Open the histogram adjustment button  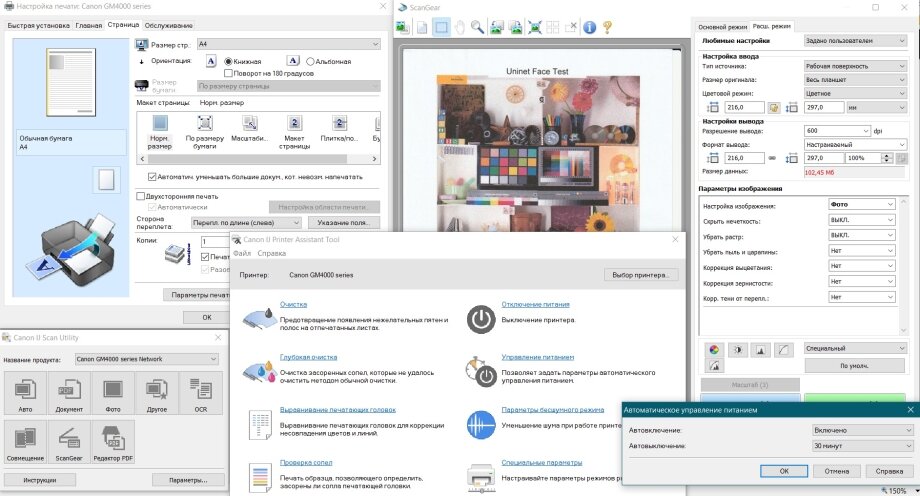(760, 350)
